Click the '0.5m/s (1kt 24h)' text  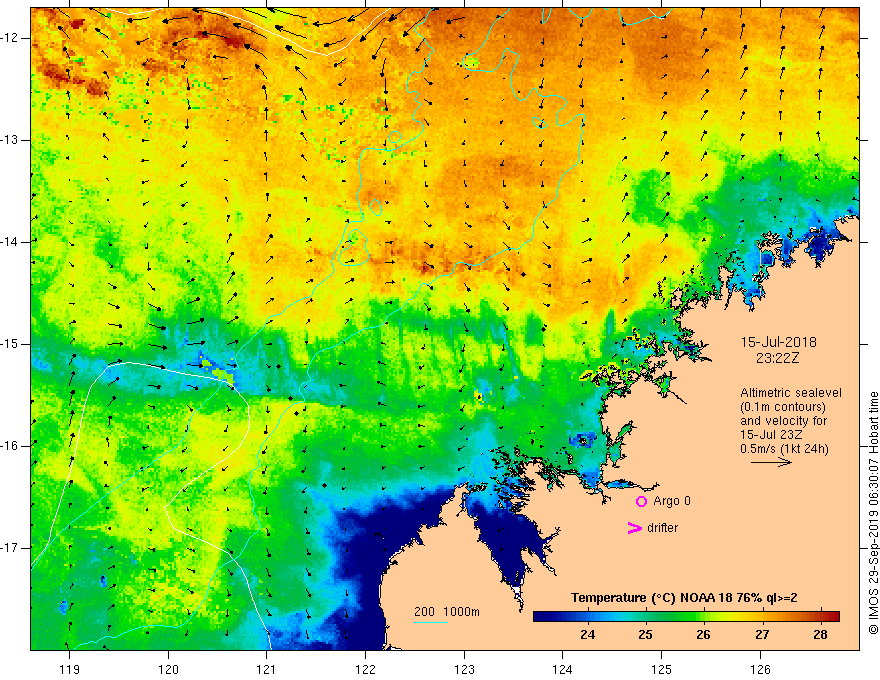784,449
